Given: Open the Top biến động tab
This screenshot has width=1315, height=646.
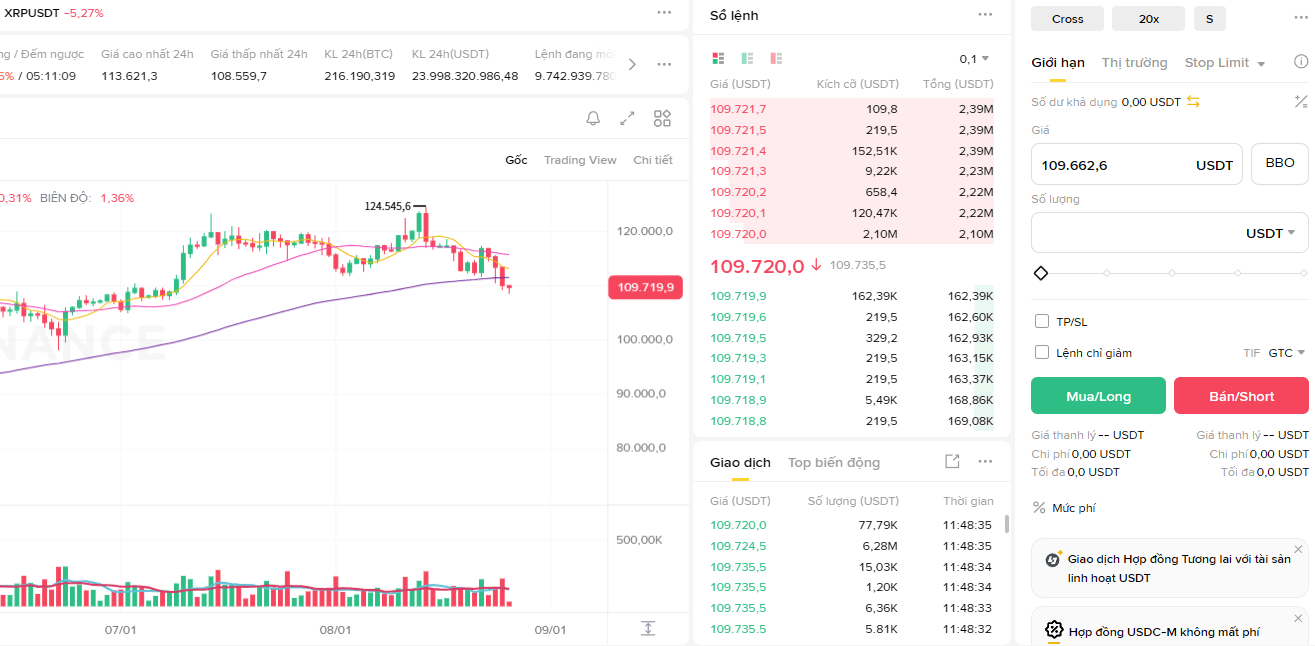Looking at the screenshot, I should coord(834,462).
